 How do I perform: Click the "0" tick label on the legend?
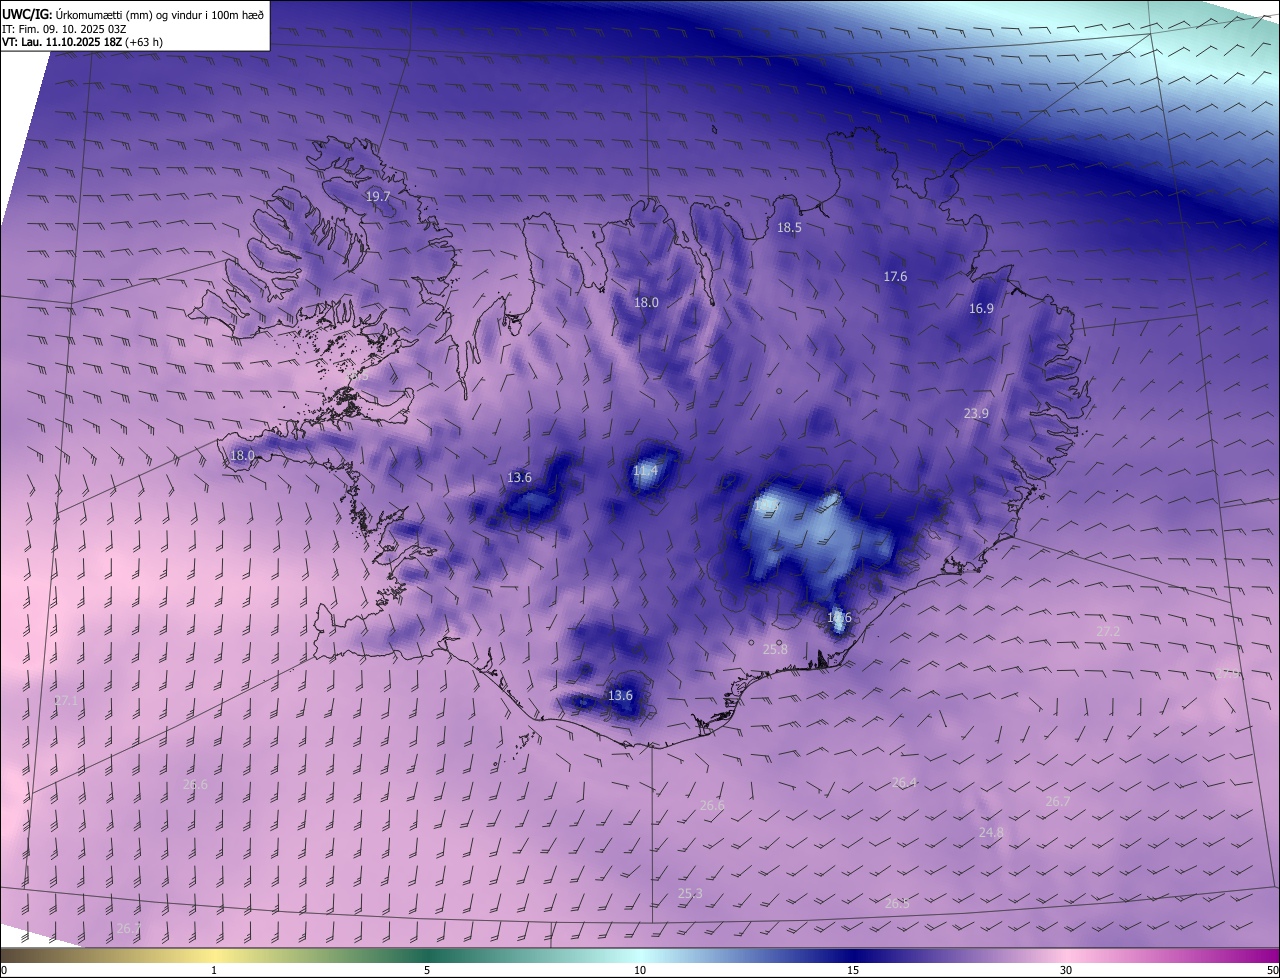[x=4, y=970]
